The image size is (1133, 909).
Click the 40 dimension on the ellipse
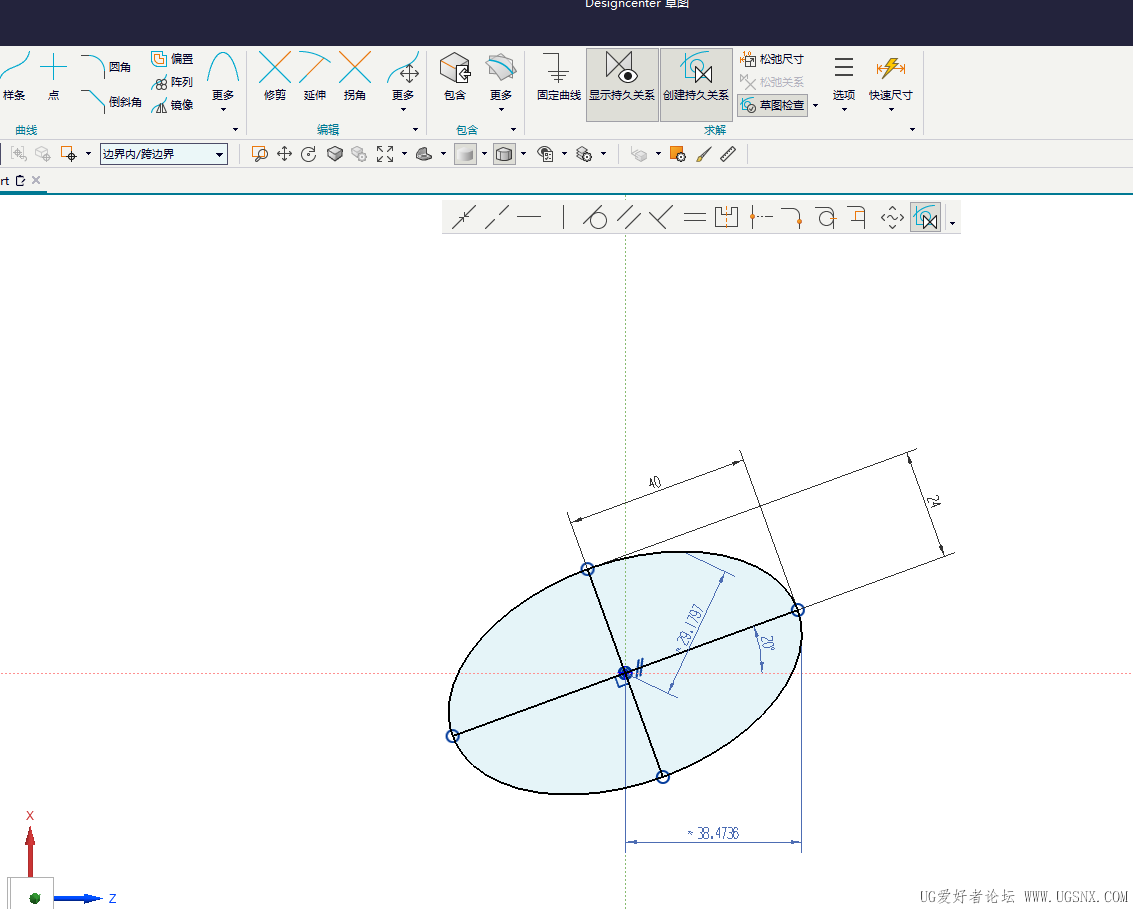tap(655, 483)
